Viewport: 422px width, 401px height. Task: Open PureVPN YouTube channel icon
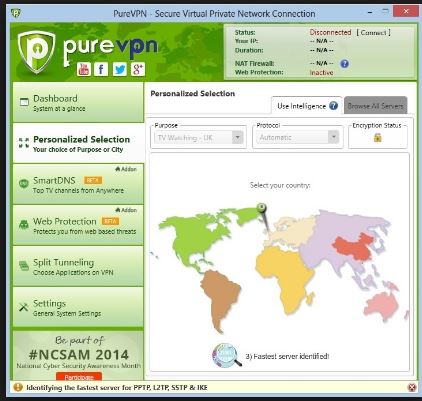84,69
